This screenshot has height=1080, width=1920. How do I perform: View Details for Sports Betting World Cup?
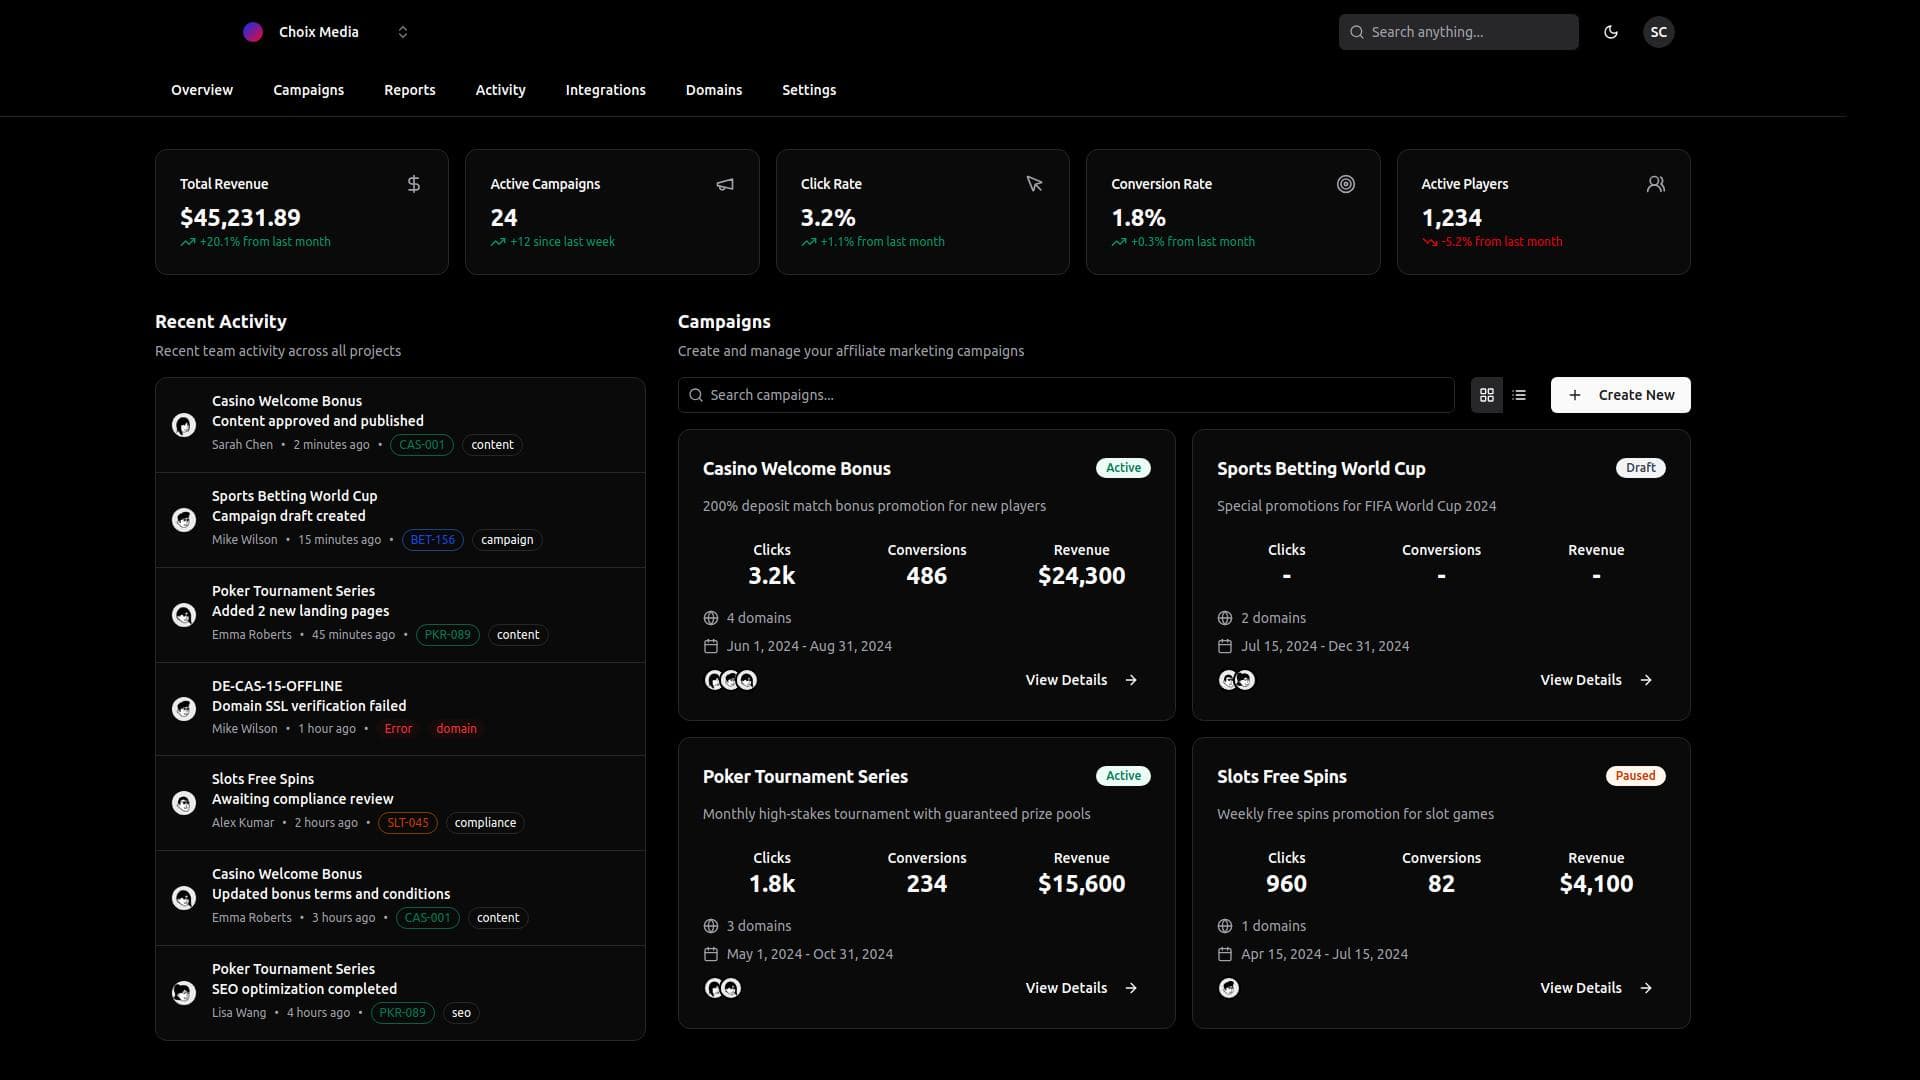(1596, 680)
